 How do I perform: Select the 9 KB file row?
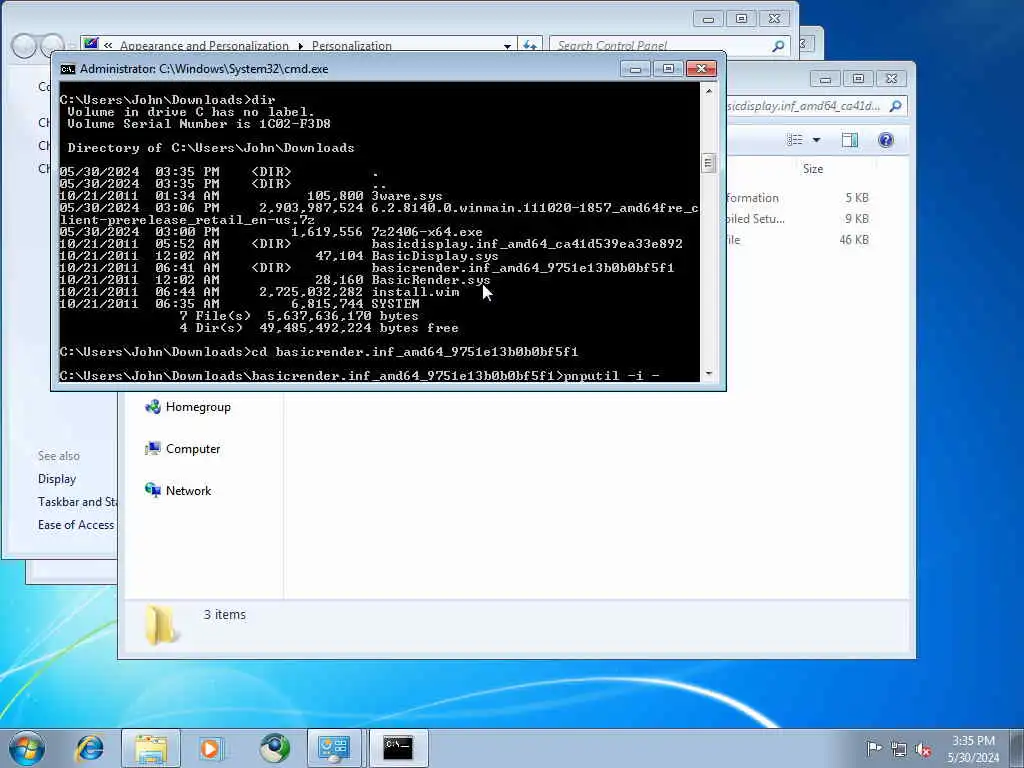tap(799, 219)
